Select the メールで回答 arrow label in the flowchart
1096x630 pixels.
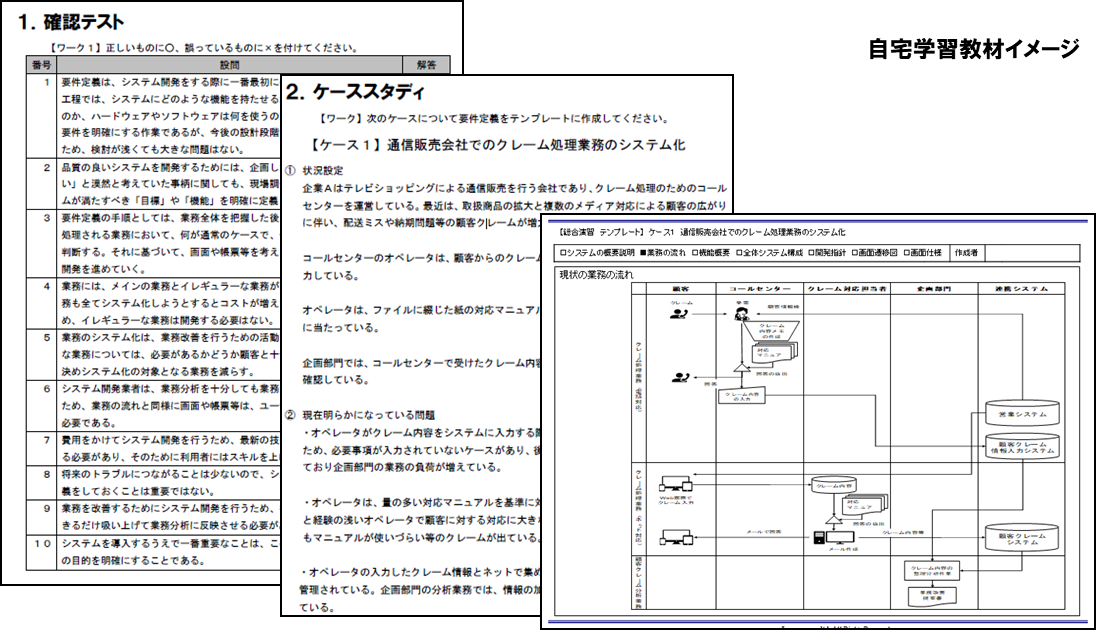point(763,532)
